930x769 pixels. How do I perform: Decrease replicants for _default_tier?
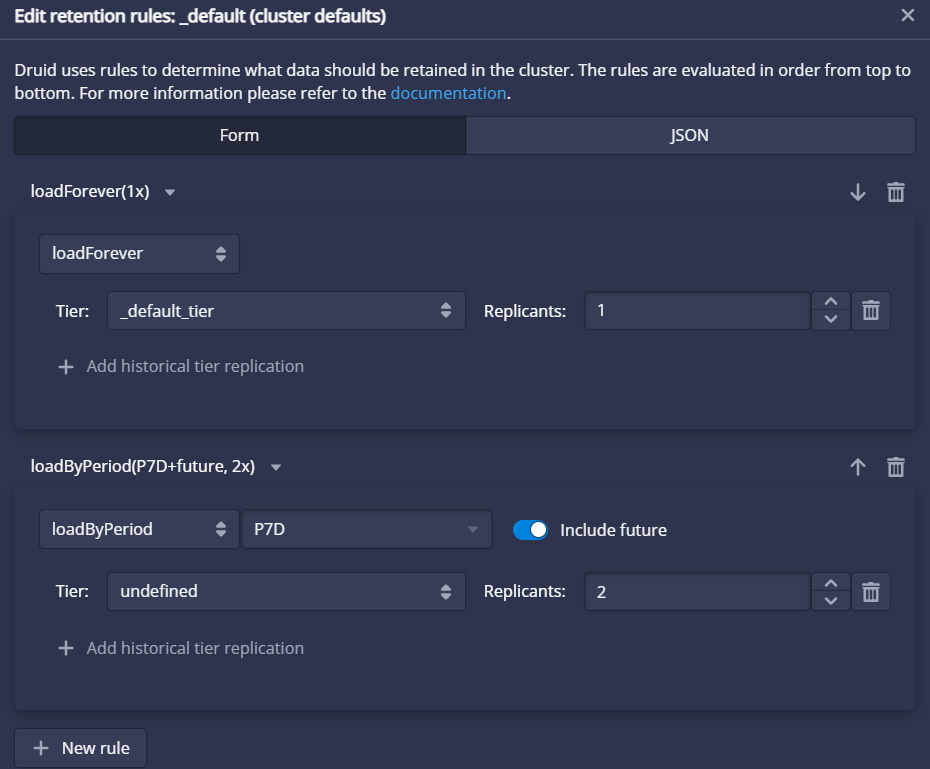pos(830,320)
